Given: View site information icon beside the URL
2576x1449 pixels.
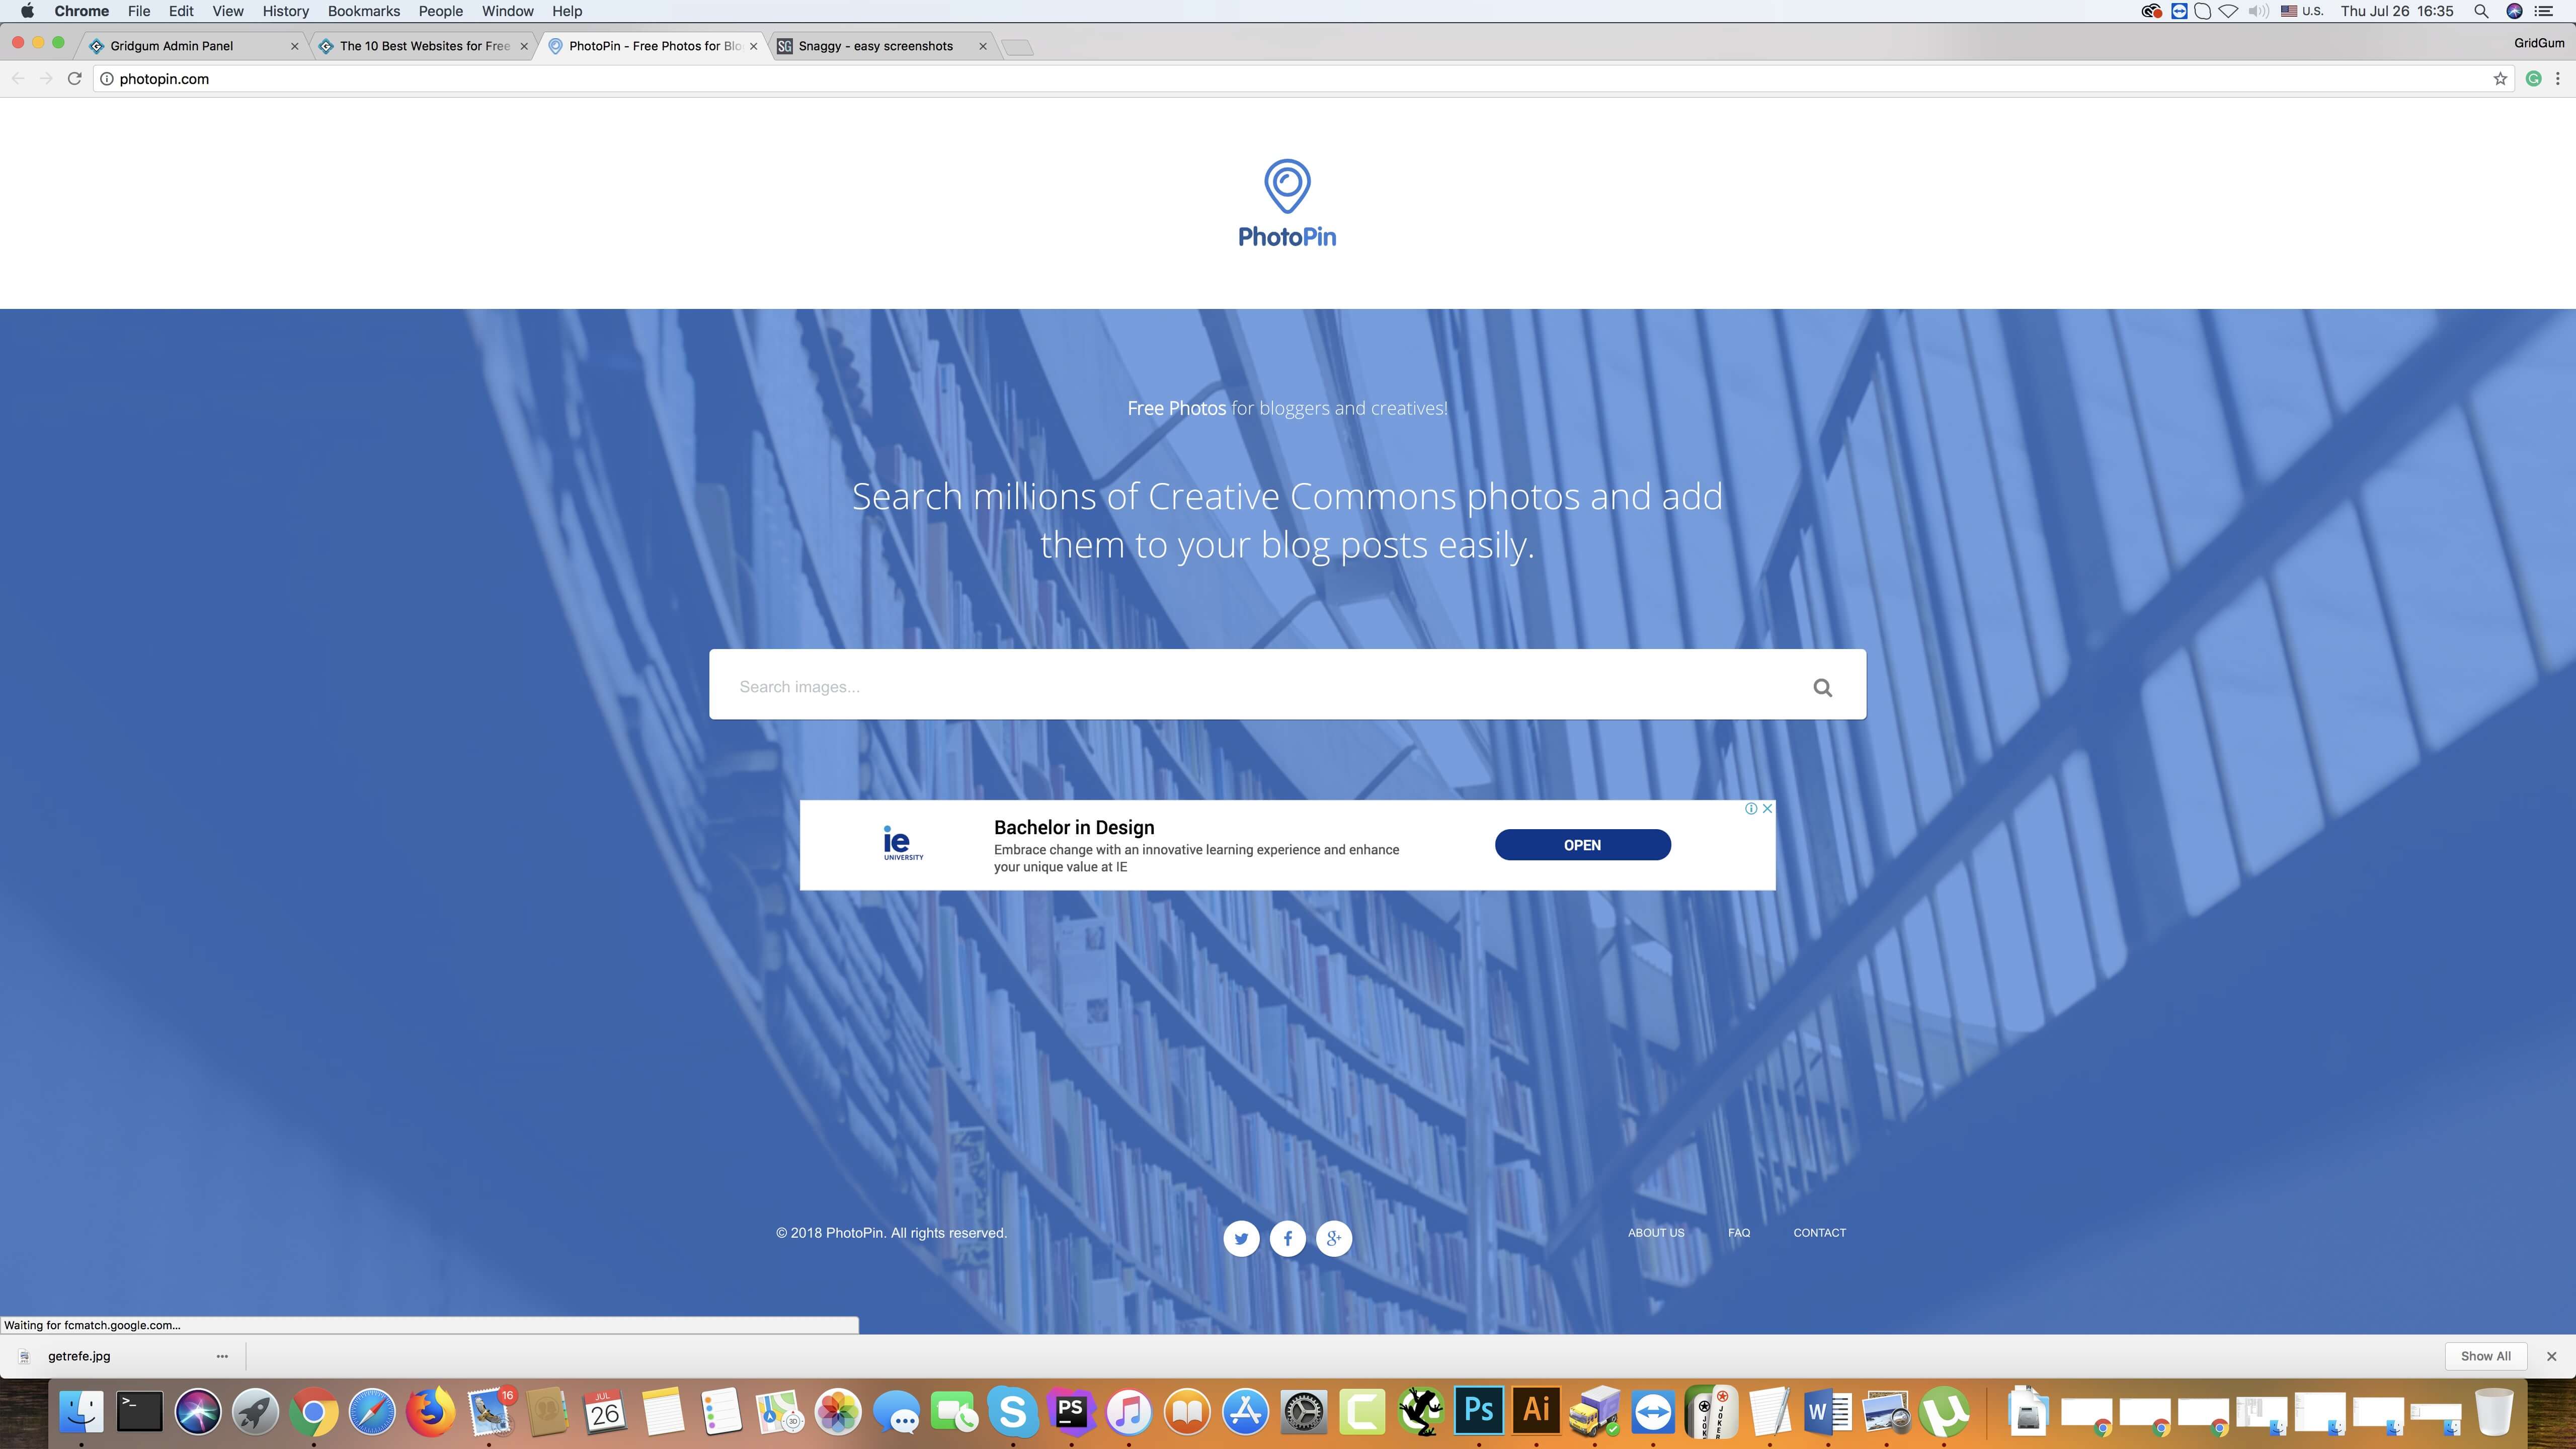Looking at the screenshot, I should coord(107,79).
